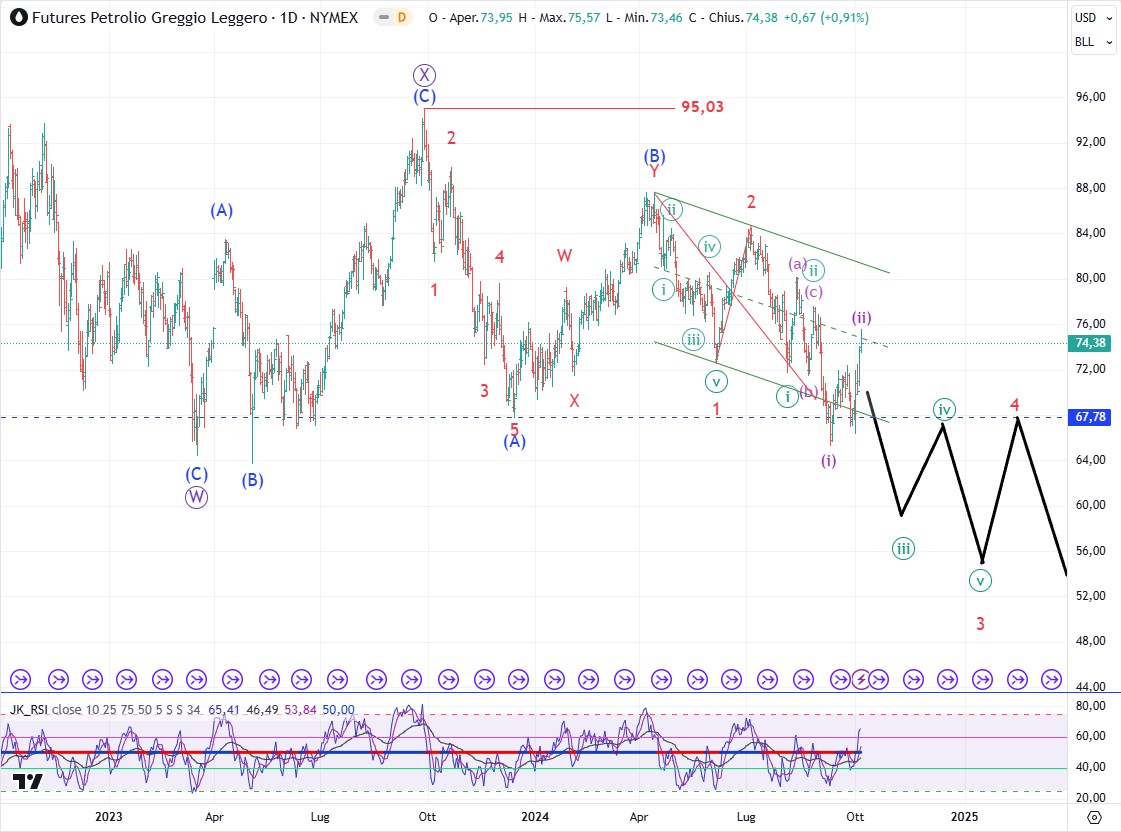Click the Chius. 74,38 close value
Image resolution: width=1121 pixels, height=832 pixels.
[x=743, y=18]
